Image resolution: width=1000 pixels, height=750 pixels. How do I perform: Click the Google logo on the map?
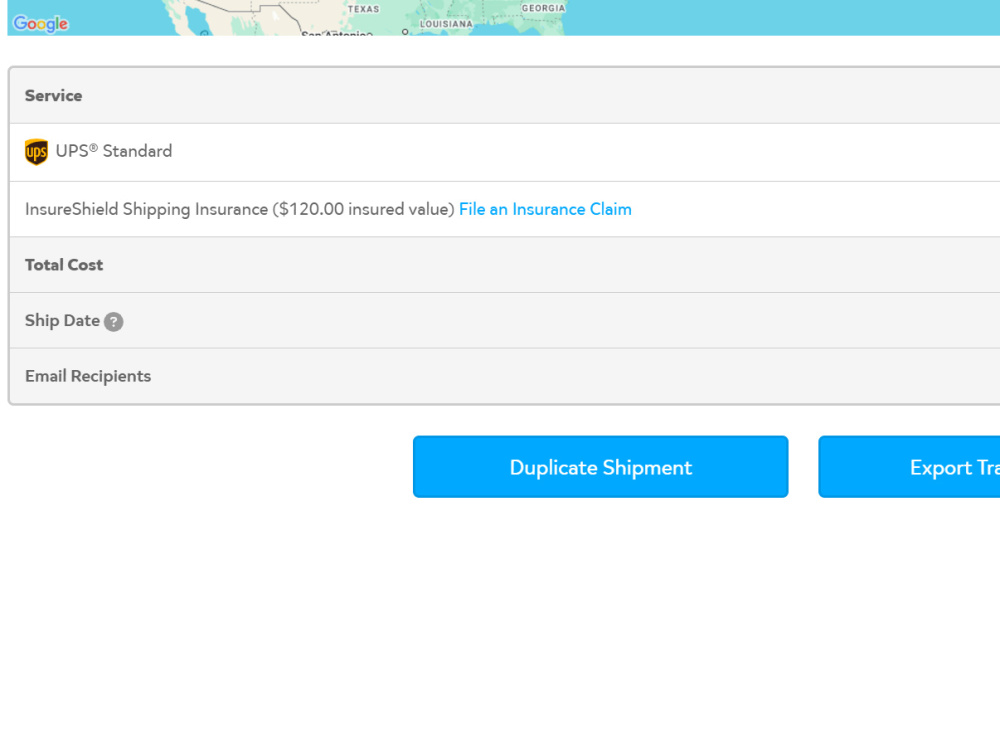tap(41, 24)
